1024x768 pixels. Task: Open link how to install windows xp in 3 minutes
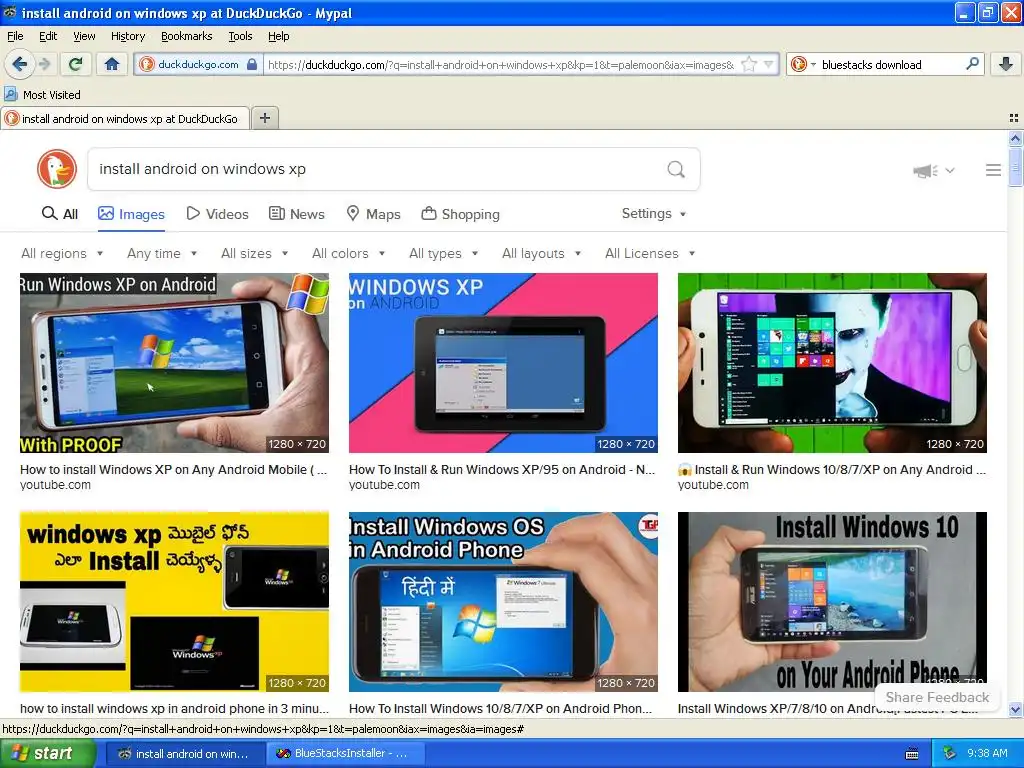coord(174,709)
